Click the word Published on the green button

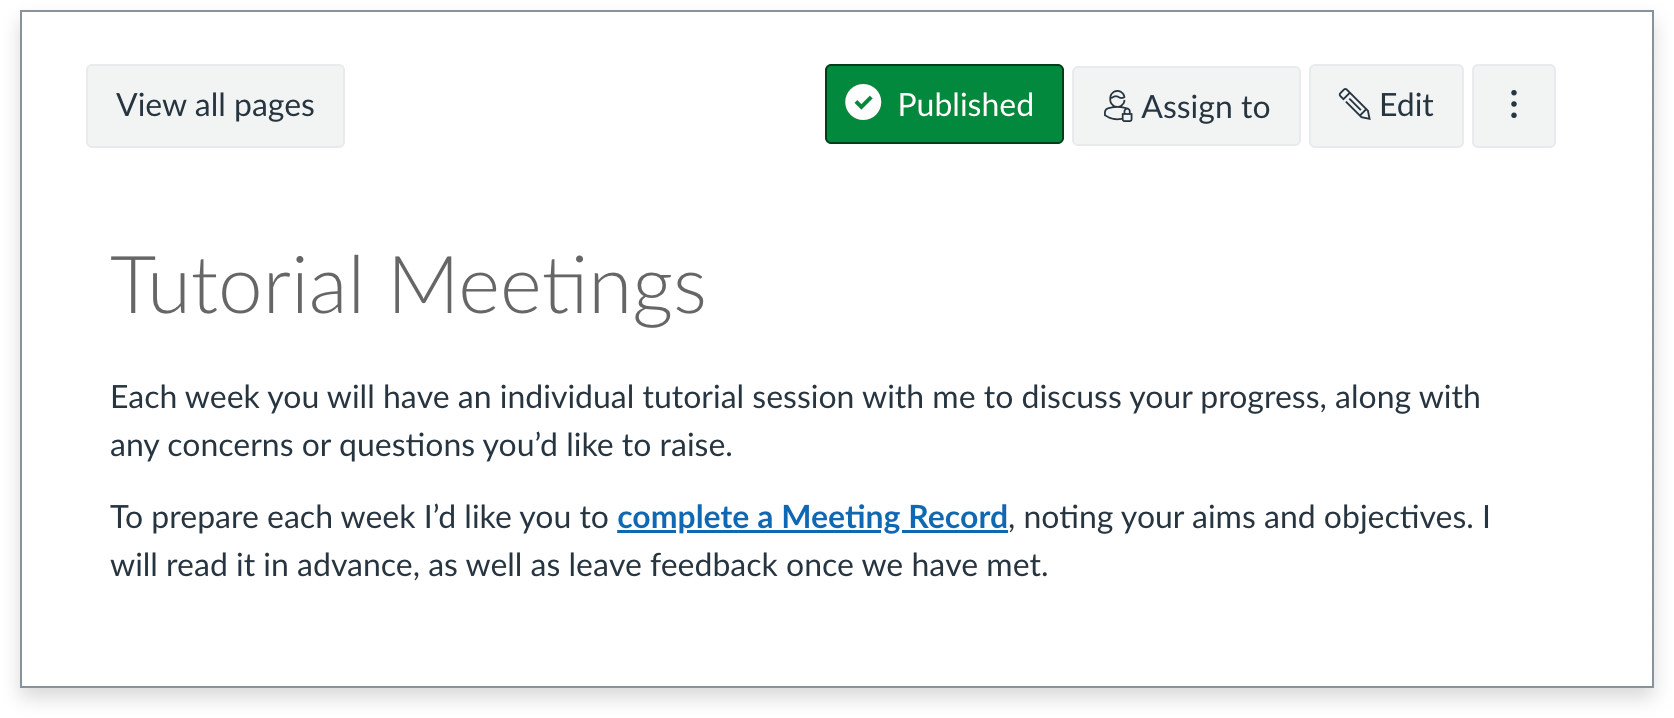(965, 104)
